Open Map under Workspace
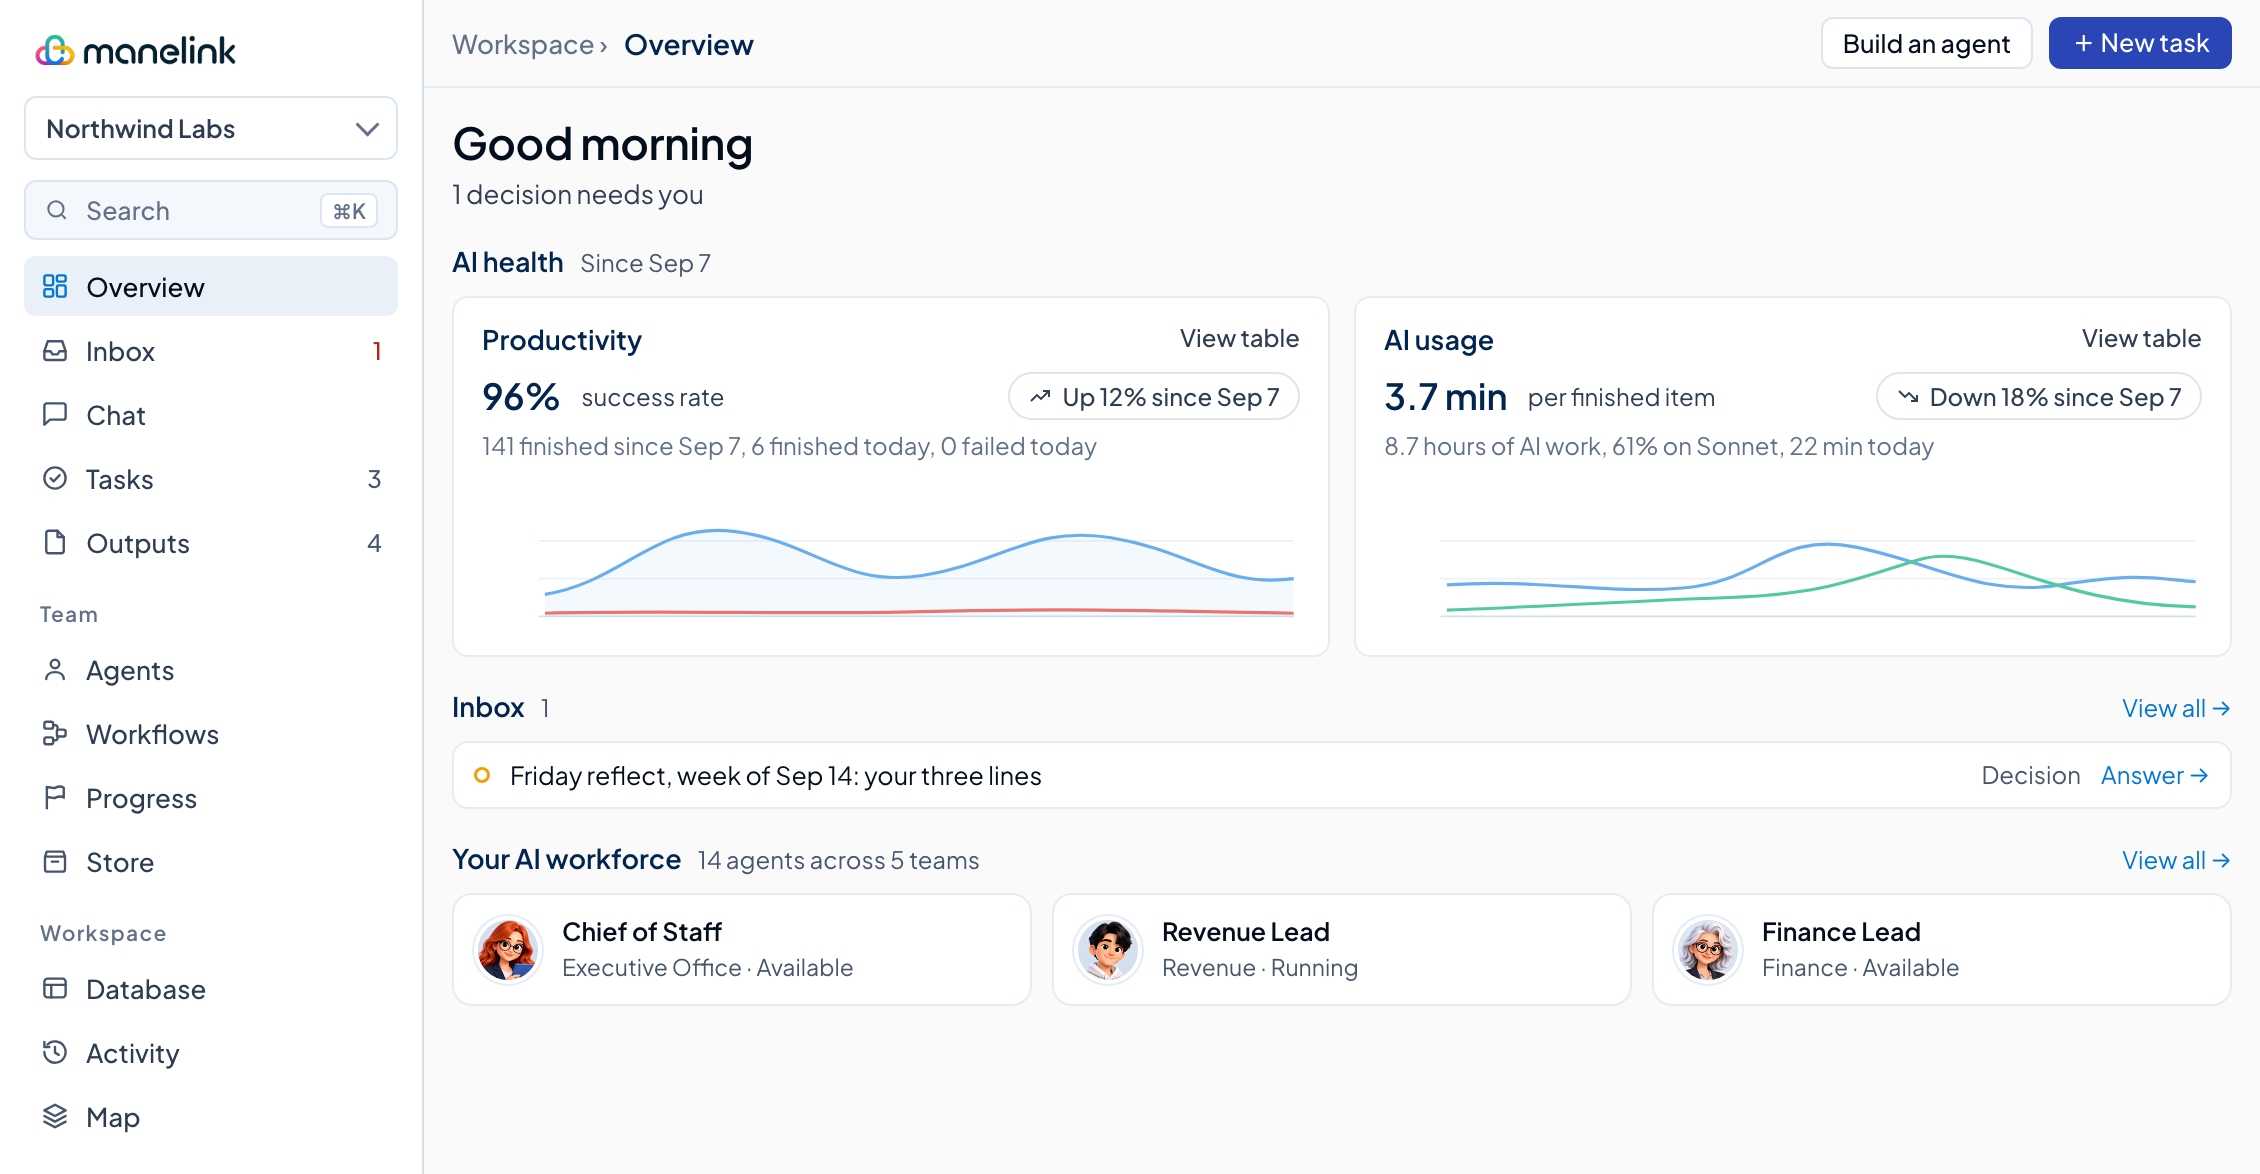The height and width of the screenshot is (1174, 2260). [211, 1117]
